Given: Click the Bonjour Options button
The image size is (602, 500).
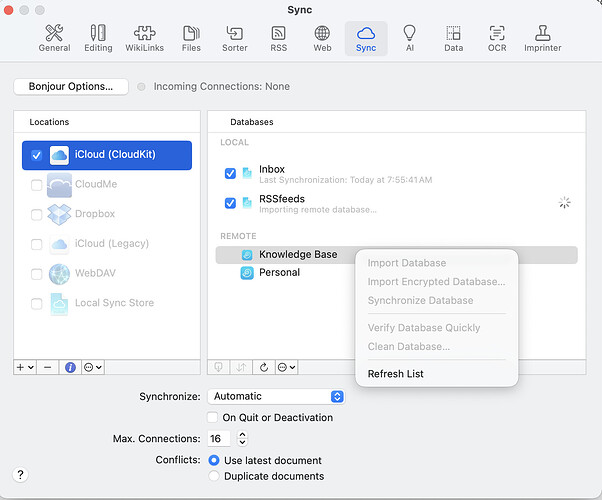Looking at the screenshot, I should click(70, 86).
